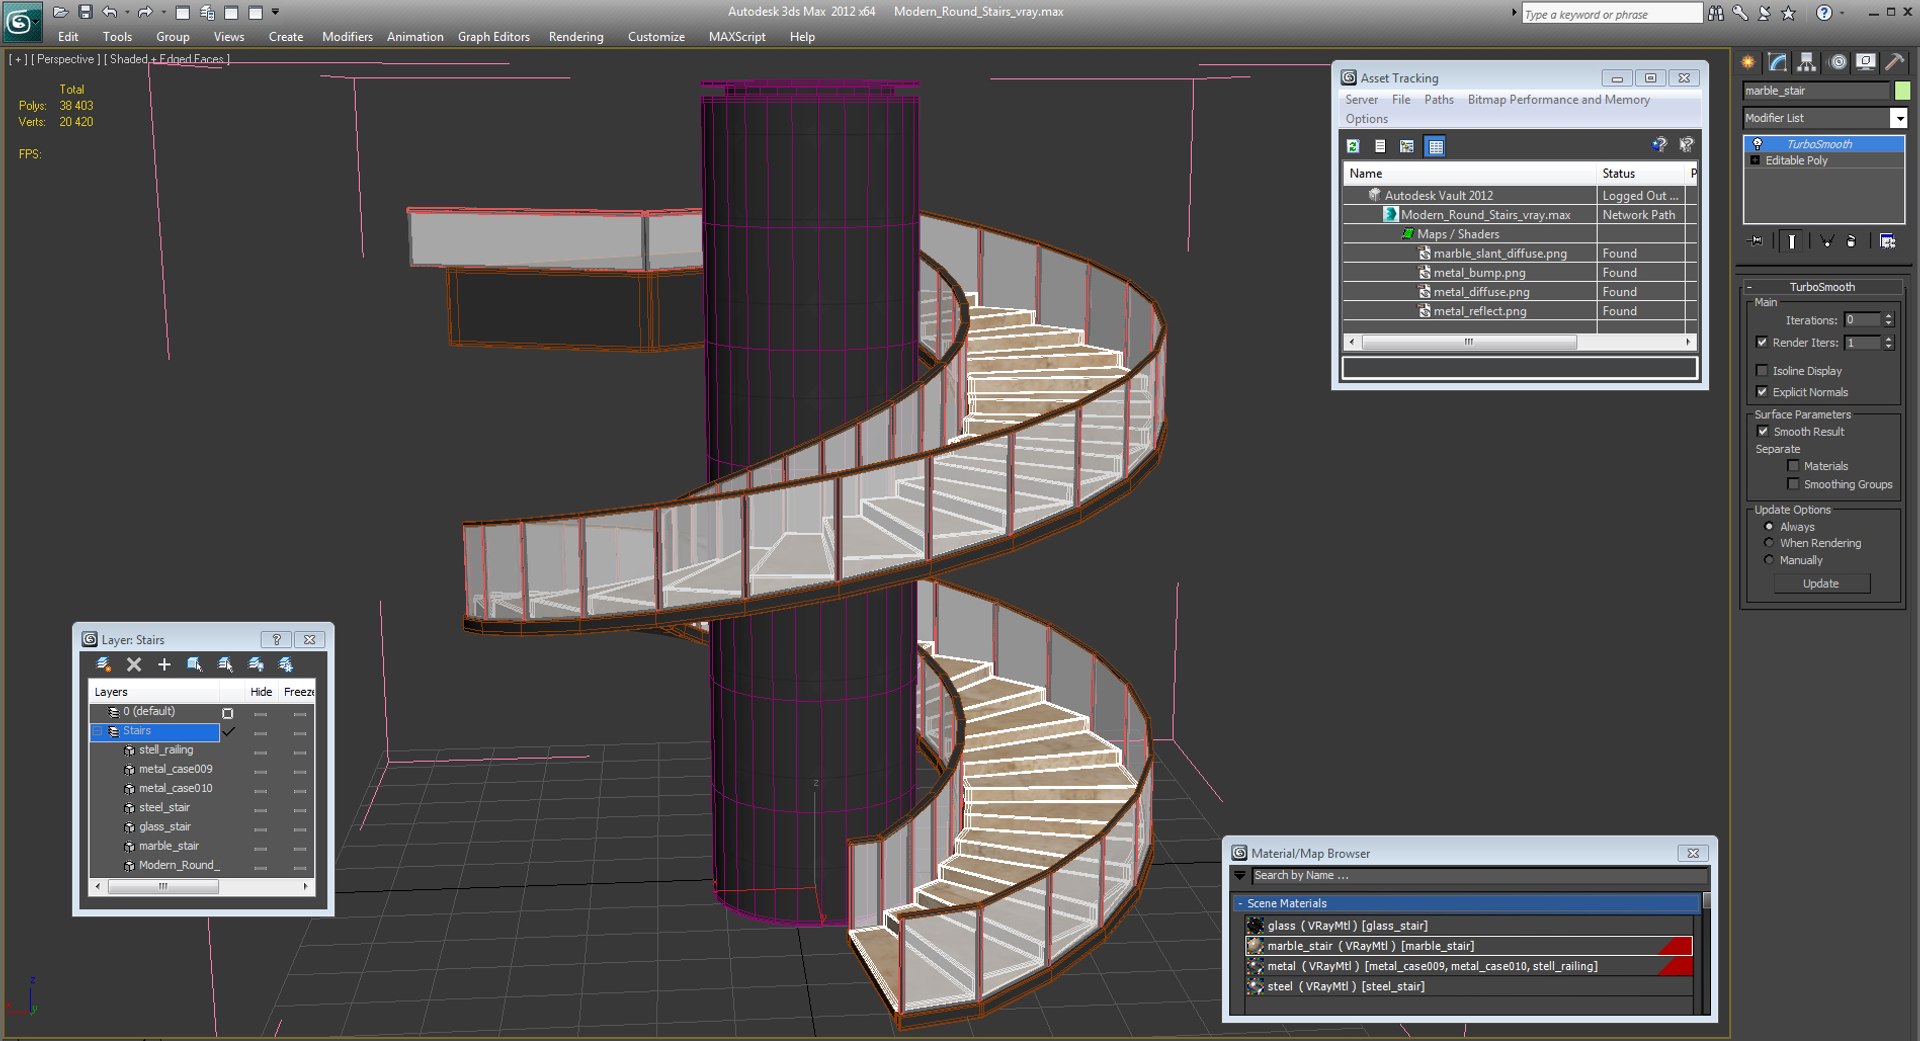Toggle TurboSmooth modifier lightbulb visibility

[1757, 144]
